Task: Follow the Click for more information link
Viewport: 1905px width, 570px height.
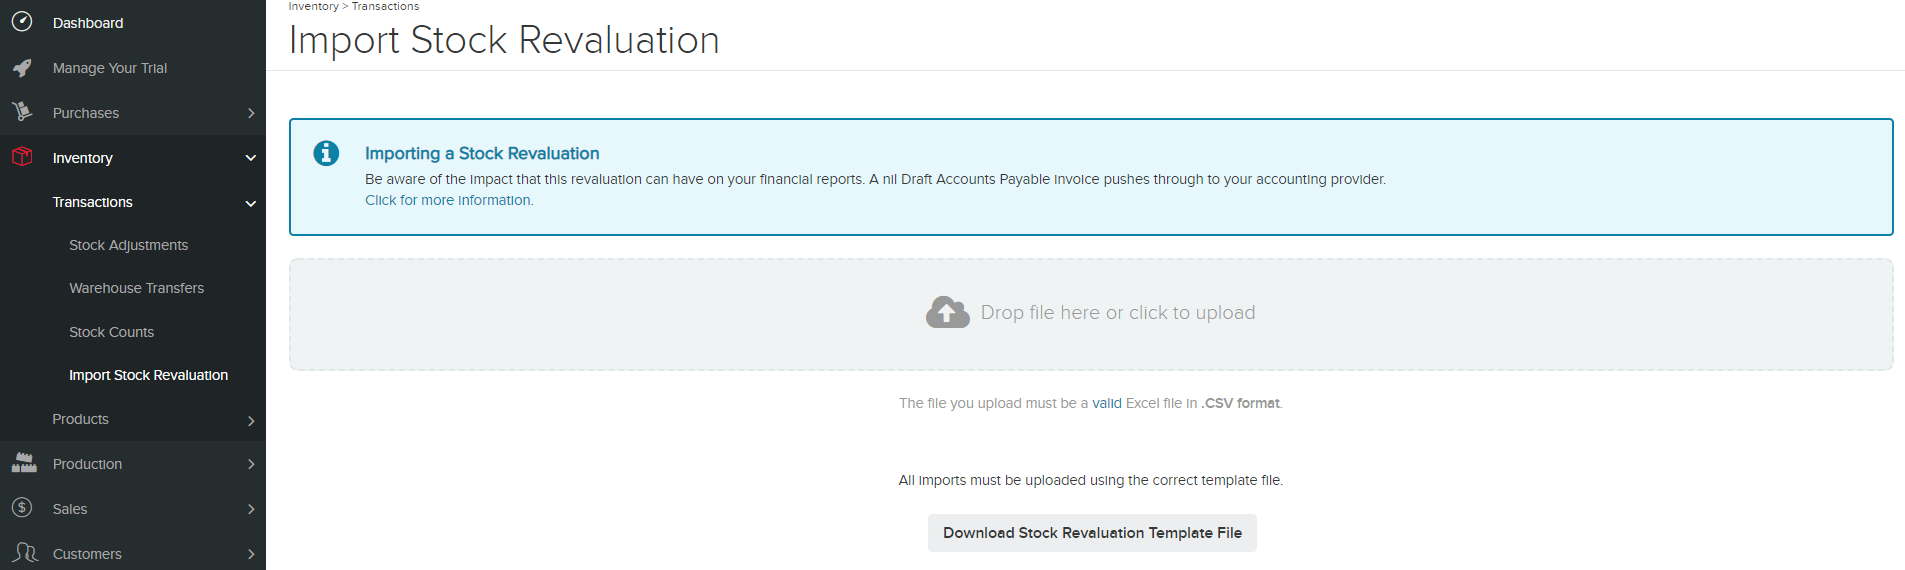Action: (x=449, y=200)
